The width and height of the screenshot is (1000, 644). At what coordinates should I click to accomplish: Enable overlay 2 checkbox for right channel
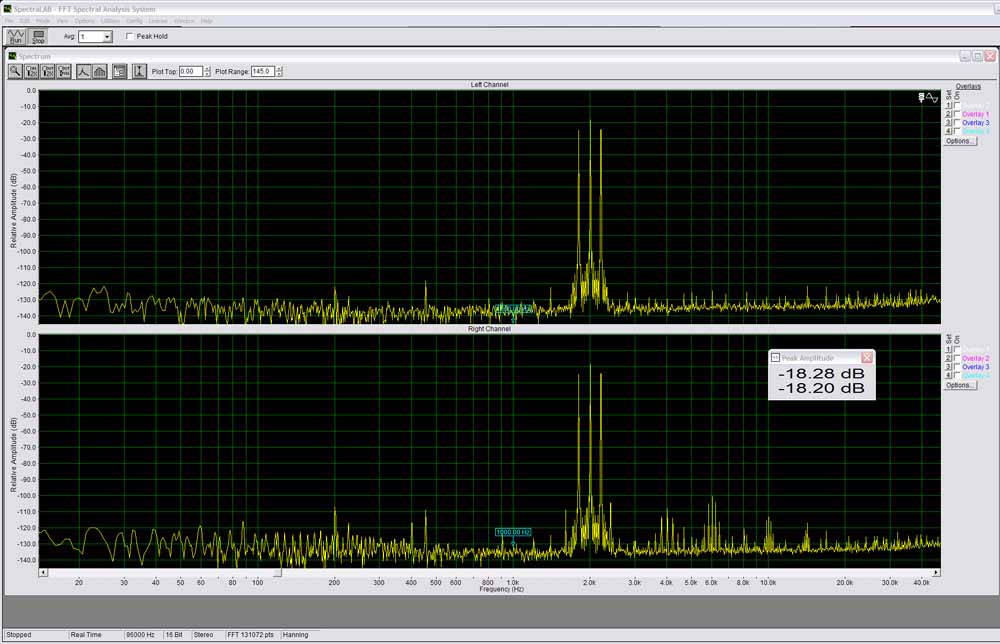tap(957, 358)
